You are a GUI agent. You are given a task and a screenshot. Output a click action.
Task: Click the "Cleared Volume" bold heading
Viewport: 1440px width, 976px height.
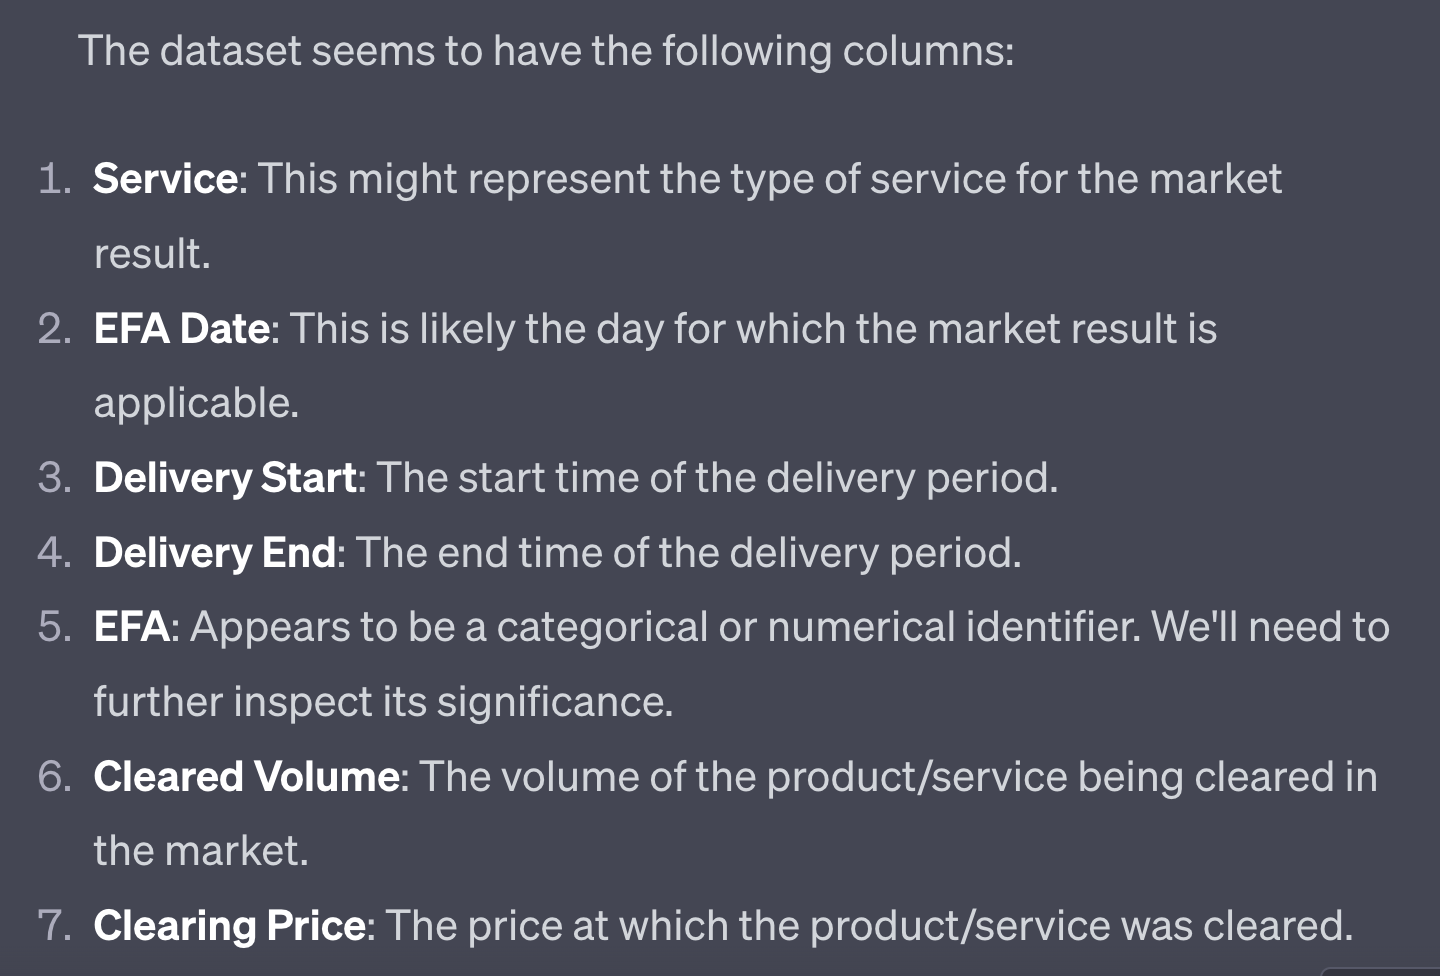[246, 777]
